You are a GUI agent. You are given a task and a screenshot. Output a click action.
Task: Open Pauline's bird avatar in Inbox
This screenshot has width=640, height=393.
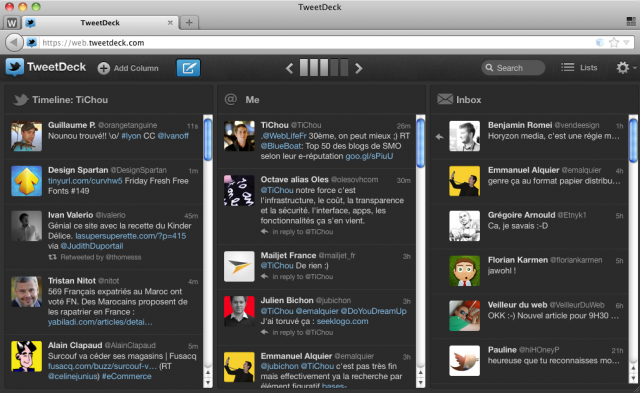point(464,361)
